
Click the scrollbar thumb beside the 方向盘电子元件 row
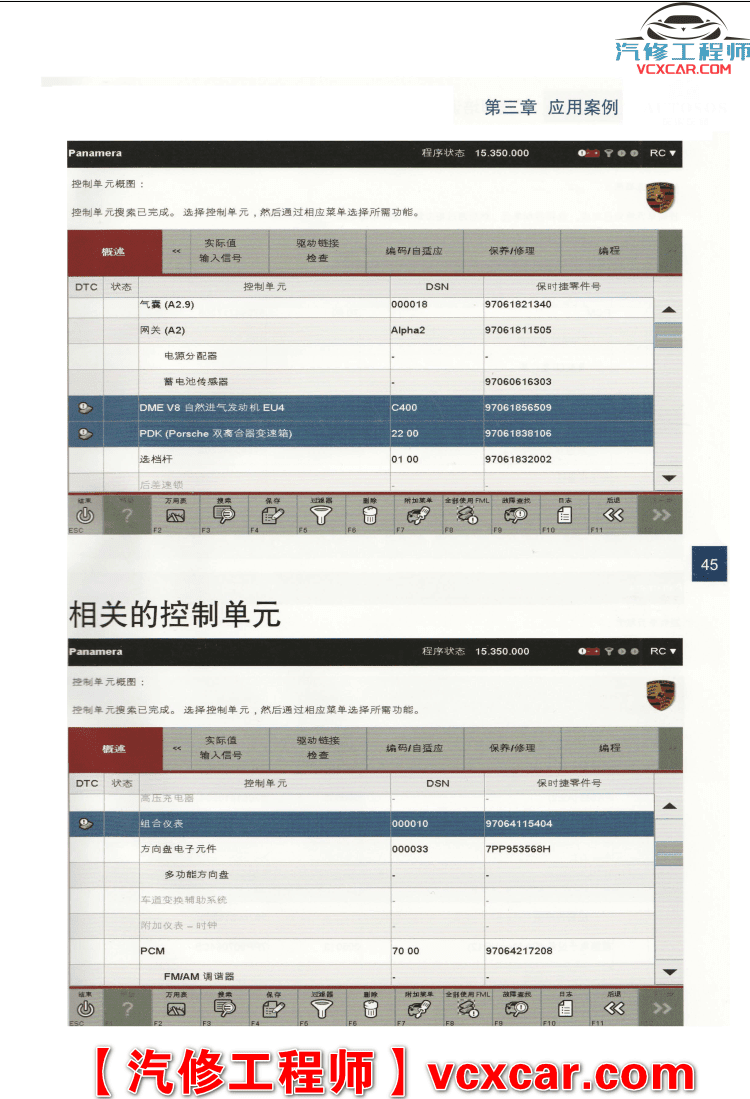click(669, 853)
